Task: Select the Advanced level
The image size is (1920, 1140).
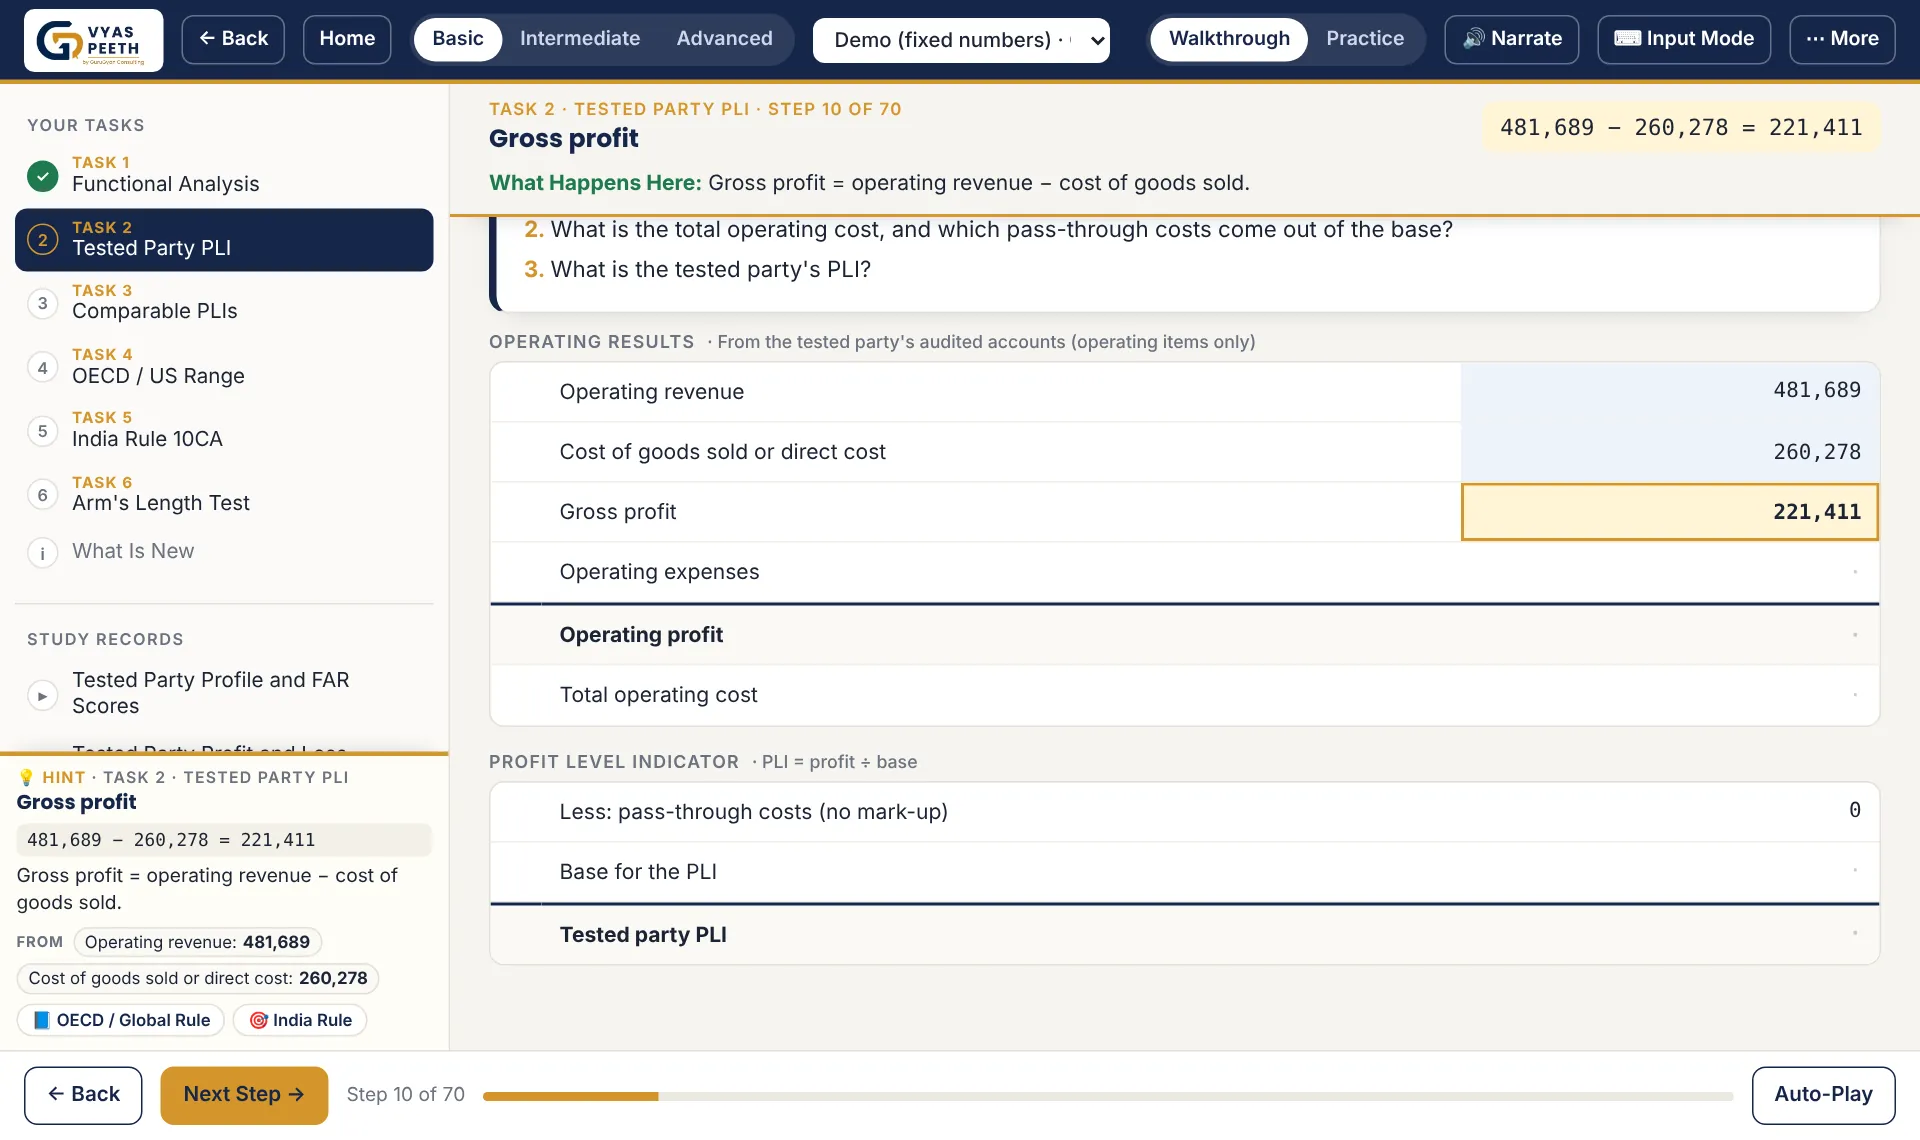Action: coord(724,39)
